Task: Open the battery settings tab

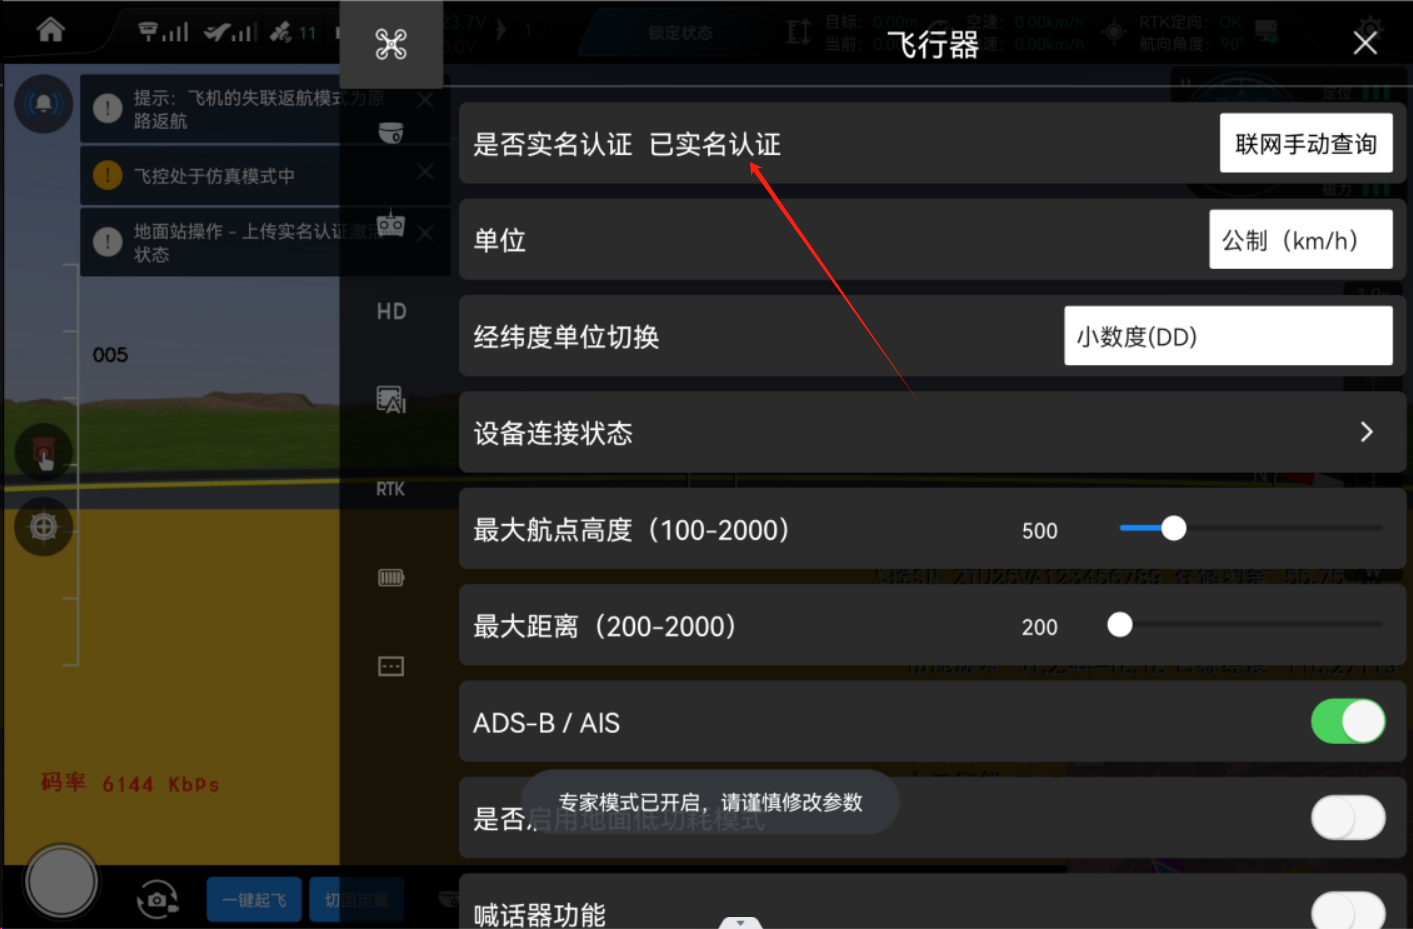Action: (391, 577)
